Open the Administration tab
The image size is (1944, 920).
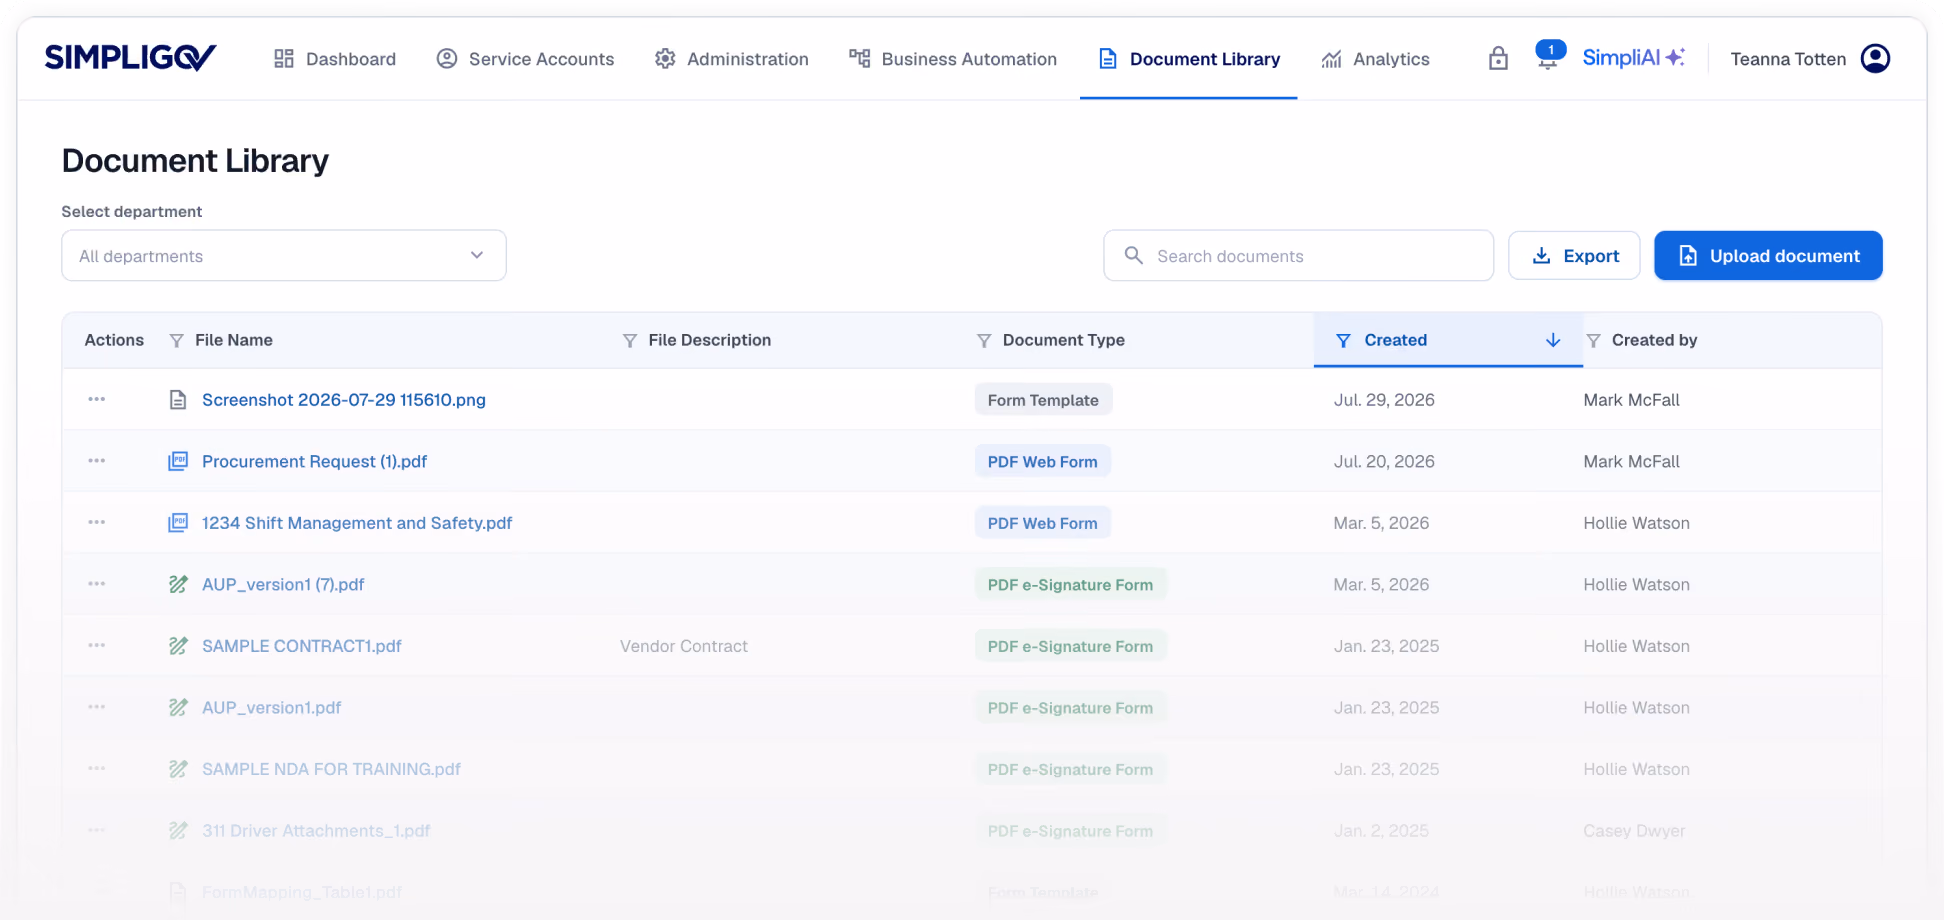(731, 59)
